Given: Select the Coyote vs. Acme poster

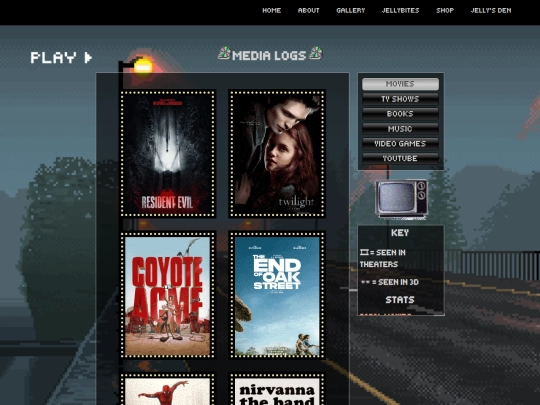Looking at the screenshot, I should [168, 295].
